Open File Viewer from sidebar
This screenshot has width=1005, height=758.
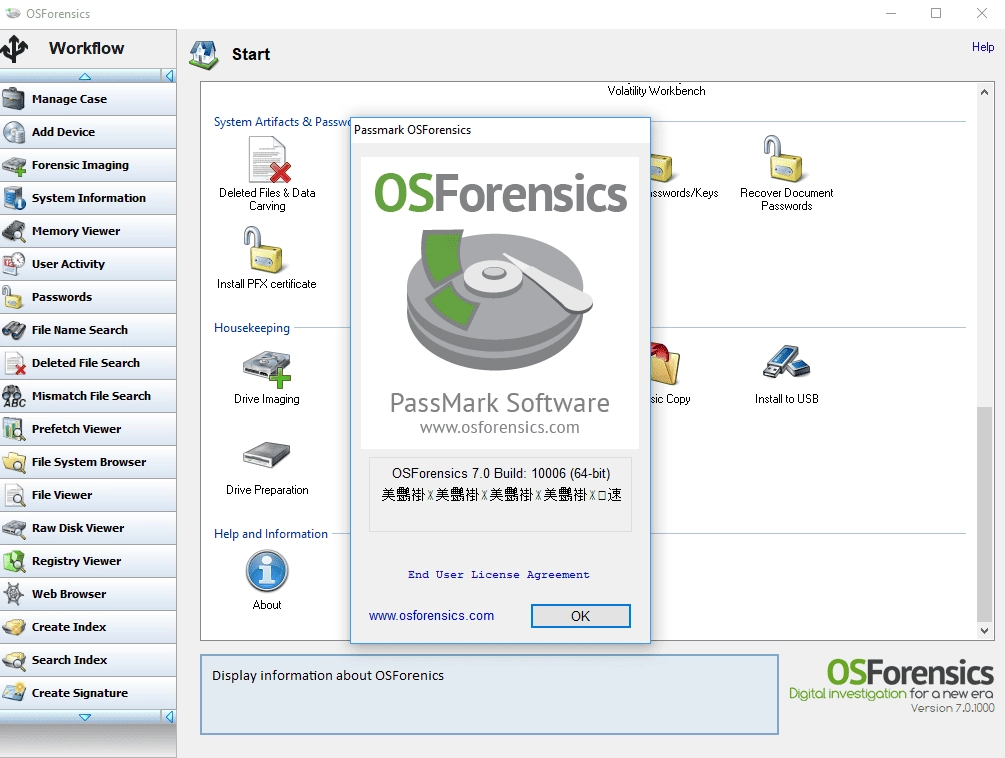click(88, 495)
